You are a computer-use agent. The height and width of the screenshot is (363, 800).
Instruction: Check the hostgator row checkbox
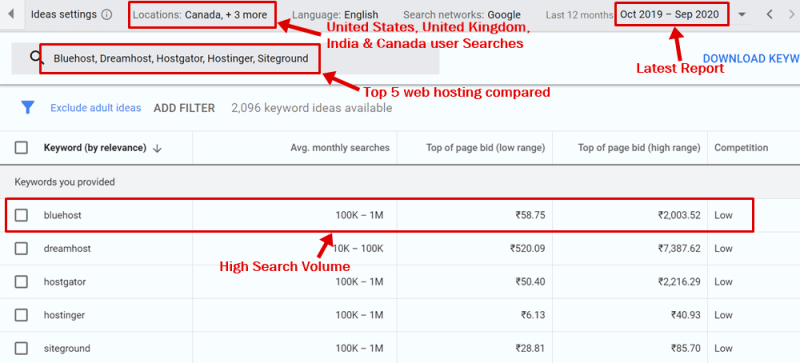tap(21, 282)
